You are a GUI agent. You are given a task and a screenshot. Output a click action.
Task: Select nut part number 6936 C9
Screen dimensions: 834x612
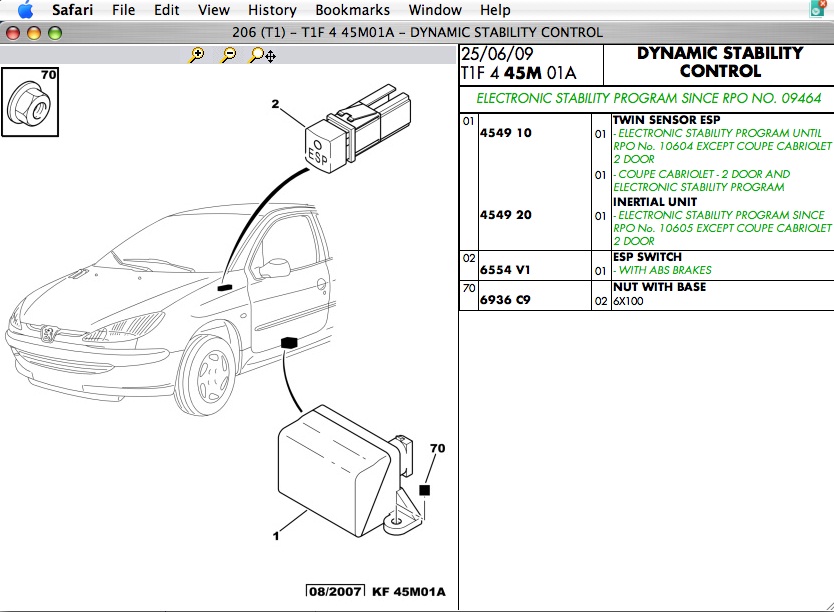click(505, 300)
